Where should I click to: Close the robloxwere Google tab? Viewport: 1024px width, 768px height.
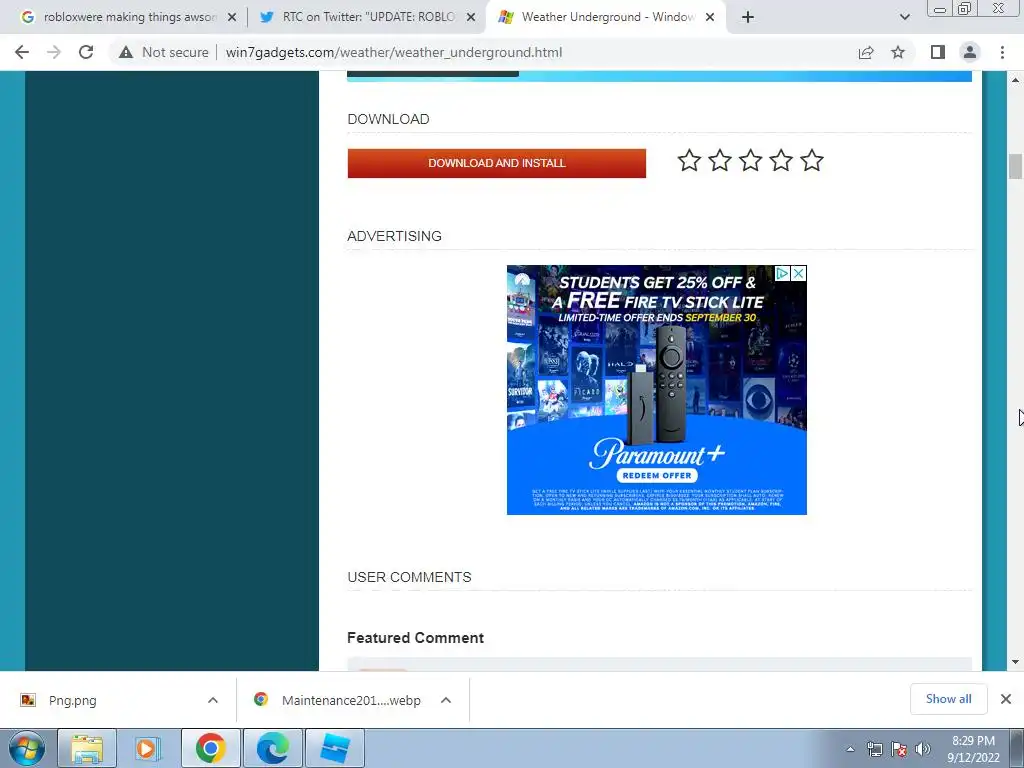(x=232, y=18)
